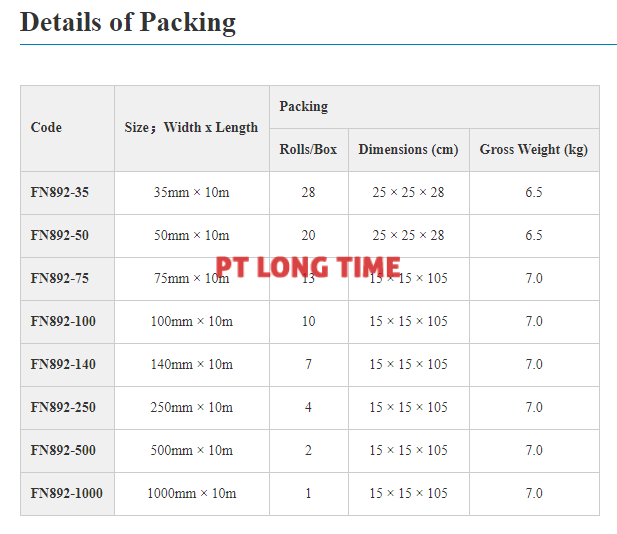
Task: Select the '35mm × 10m' size cell
Action: click(x=192, y=192)
